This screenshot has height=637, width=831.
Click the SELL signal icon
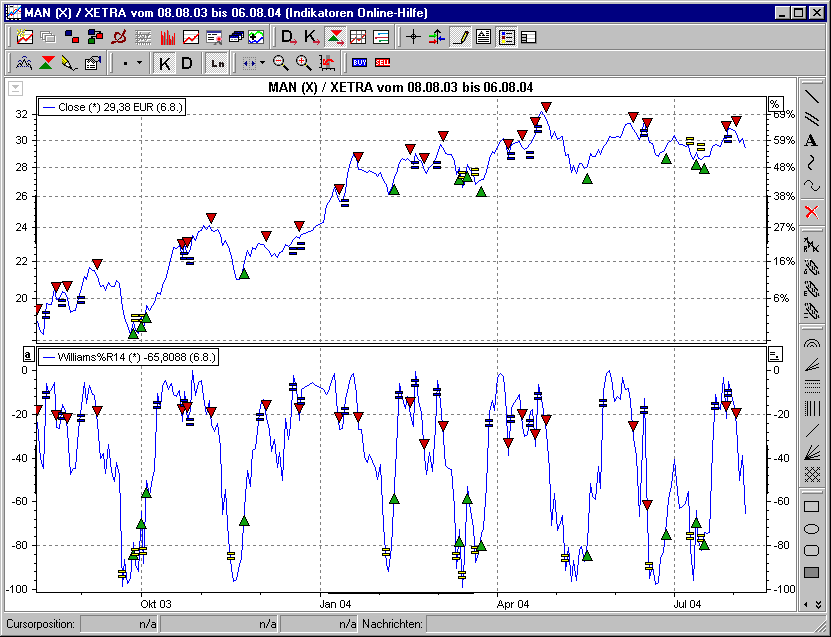click(383, 63)
